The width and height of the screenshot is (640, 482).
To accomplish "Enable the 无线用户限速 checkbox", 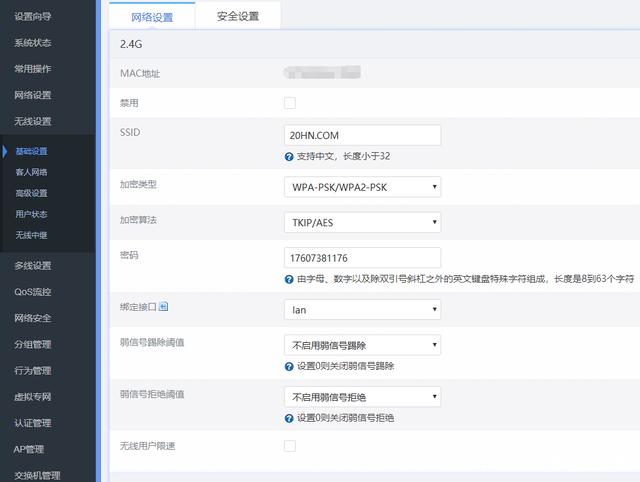I will pyautogui.click(x=290, y=445).
